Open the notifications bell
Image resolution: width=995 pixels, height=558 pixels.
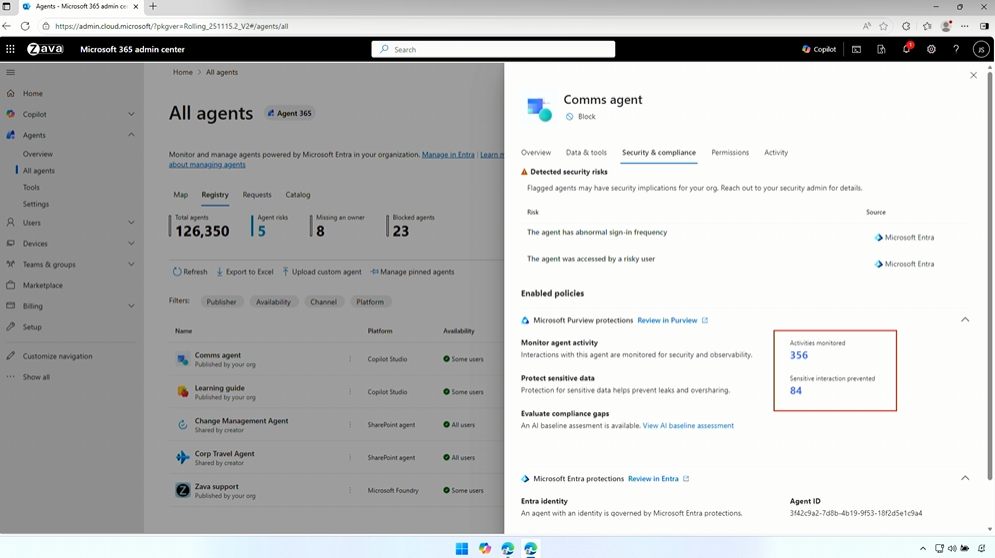click(x=906, y=49)
